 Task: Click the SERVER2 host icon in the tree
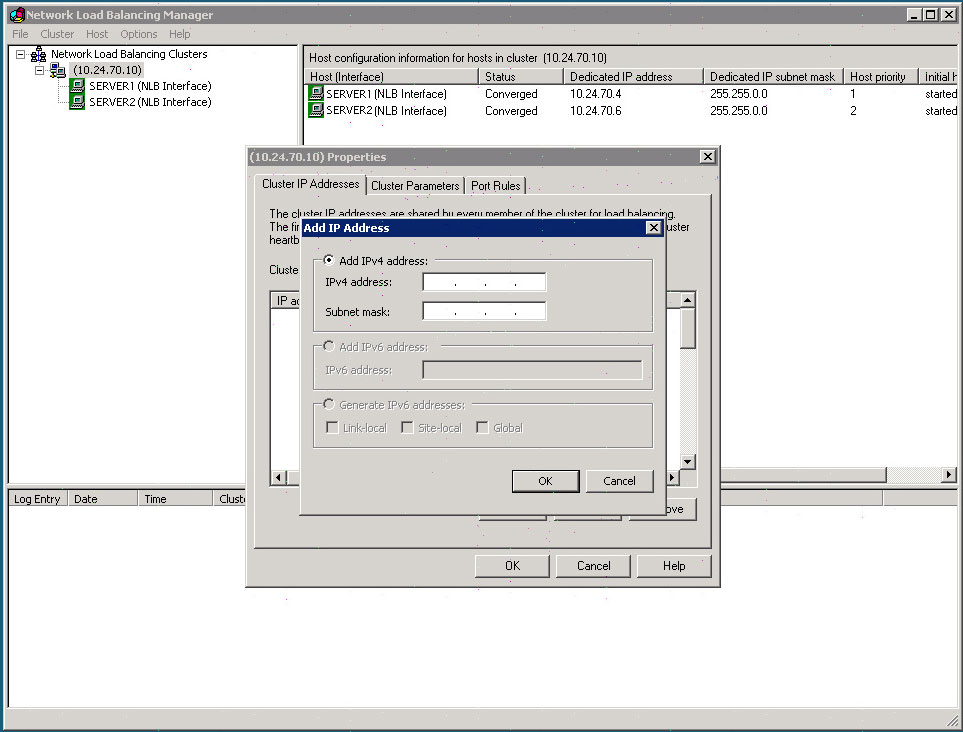tap(77, 102)
